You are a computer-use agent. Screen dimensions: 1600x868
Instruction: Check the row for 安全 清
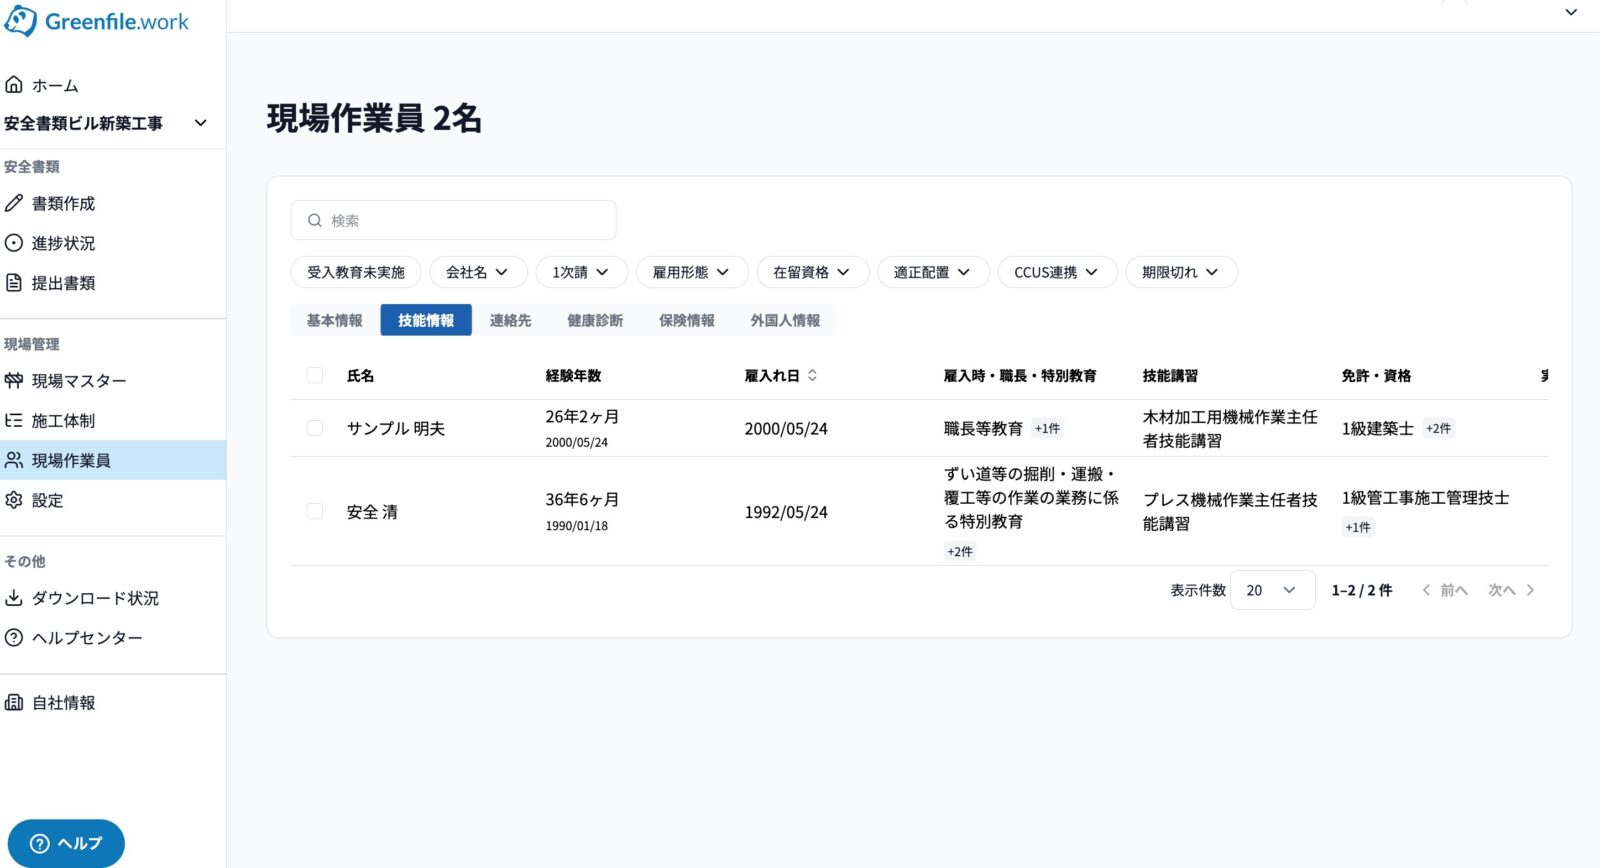click(x=315, y=511)
